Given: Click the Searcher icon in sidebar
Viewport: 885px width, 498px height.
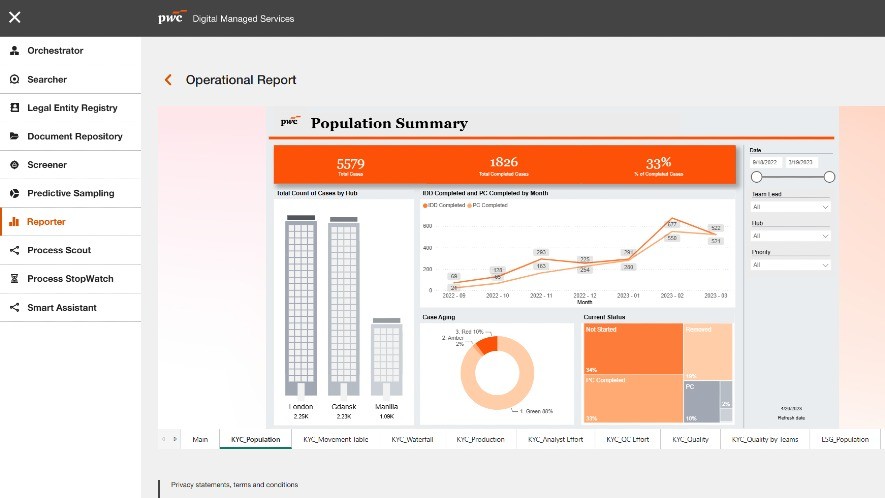Looking at the screenshot, I should click(15, 79).
